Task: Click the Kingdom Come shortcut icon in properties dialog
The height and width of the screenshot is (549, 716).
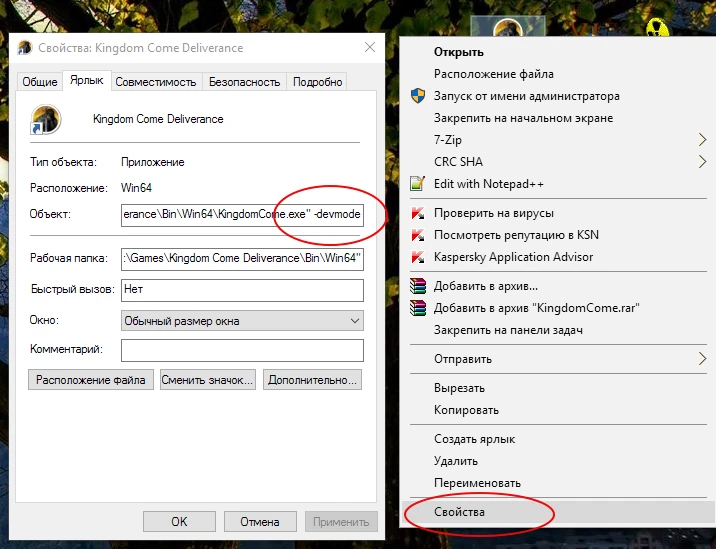Action: 46,119
